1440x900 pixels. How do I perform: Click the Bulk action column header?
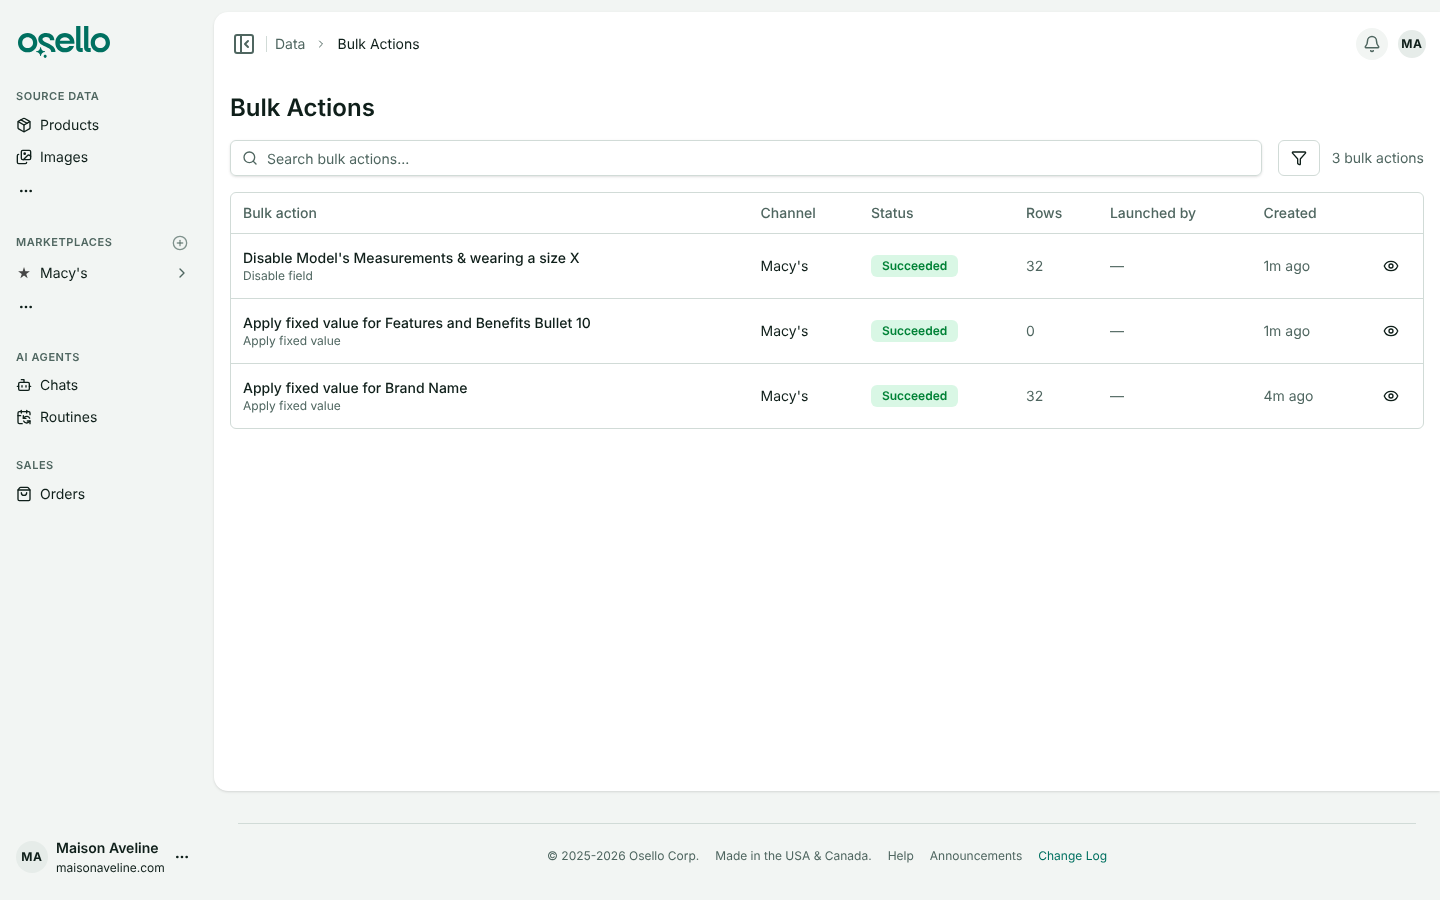point(280,213)
